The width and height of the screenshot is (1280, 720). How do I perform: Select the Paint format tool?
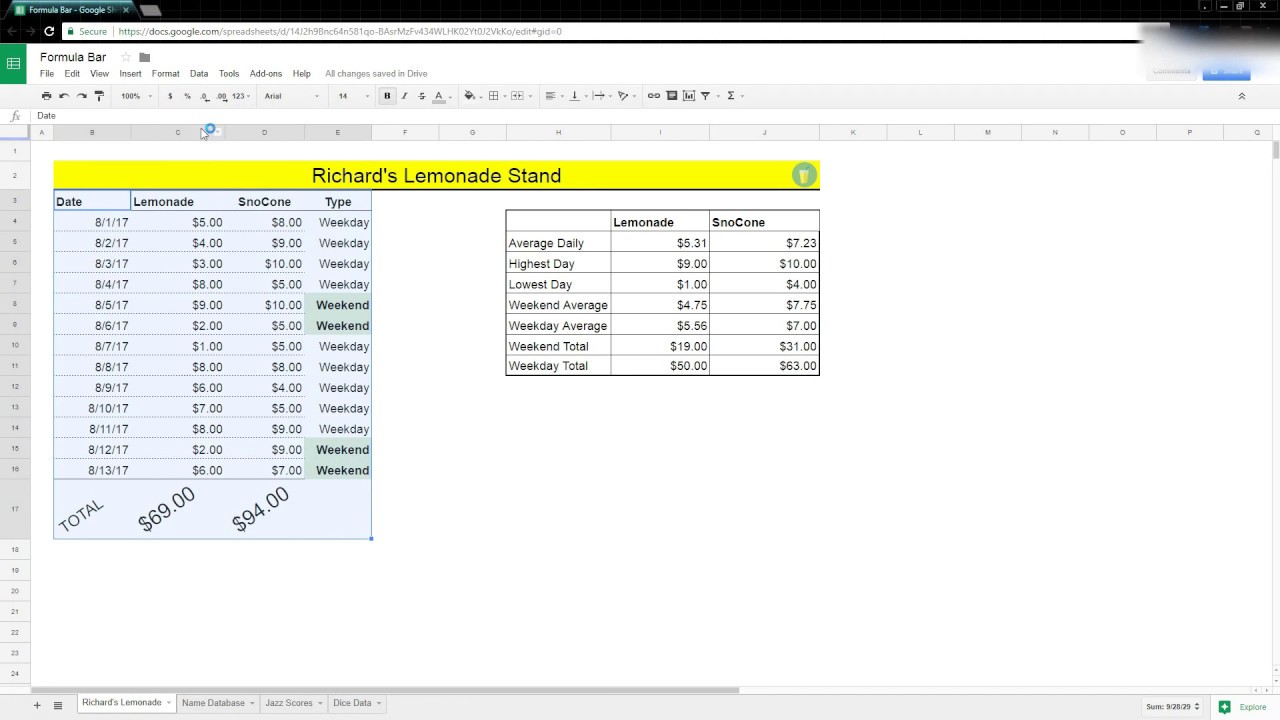99,96
